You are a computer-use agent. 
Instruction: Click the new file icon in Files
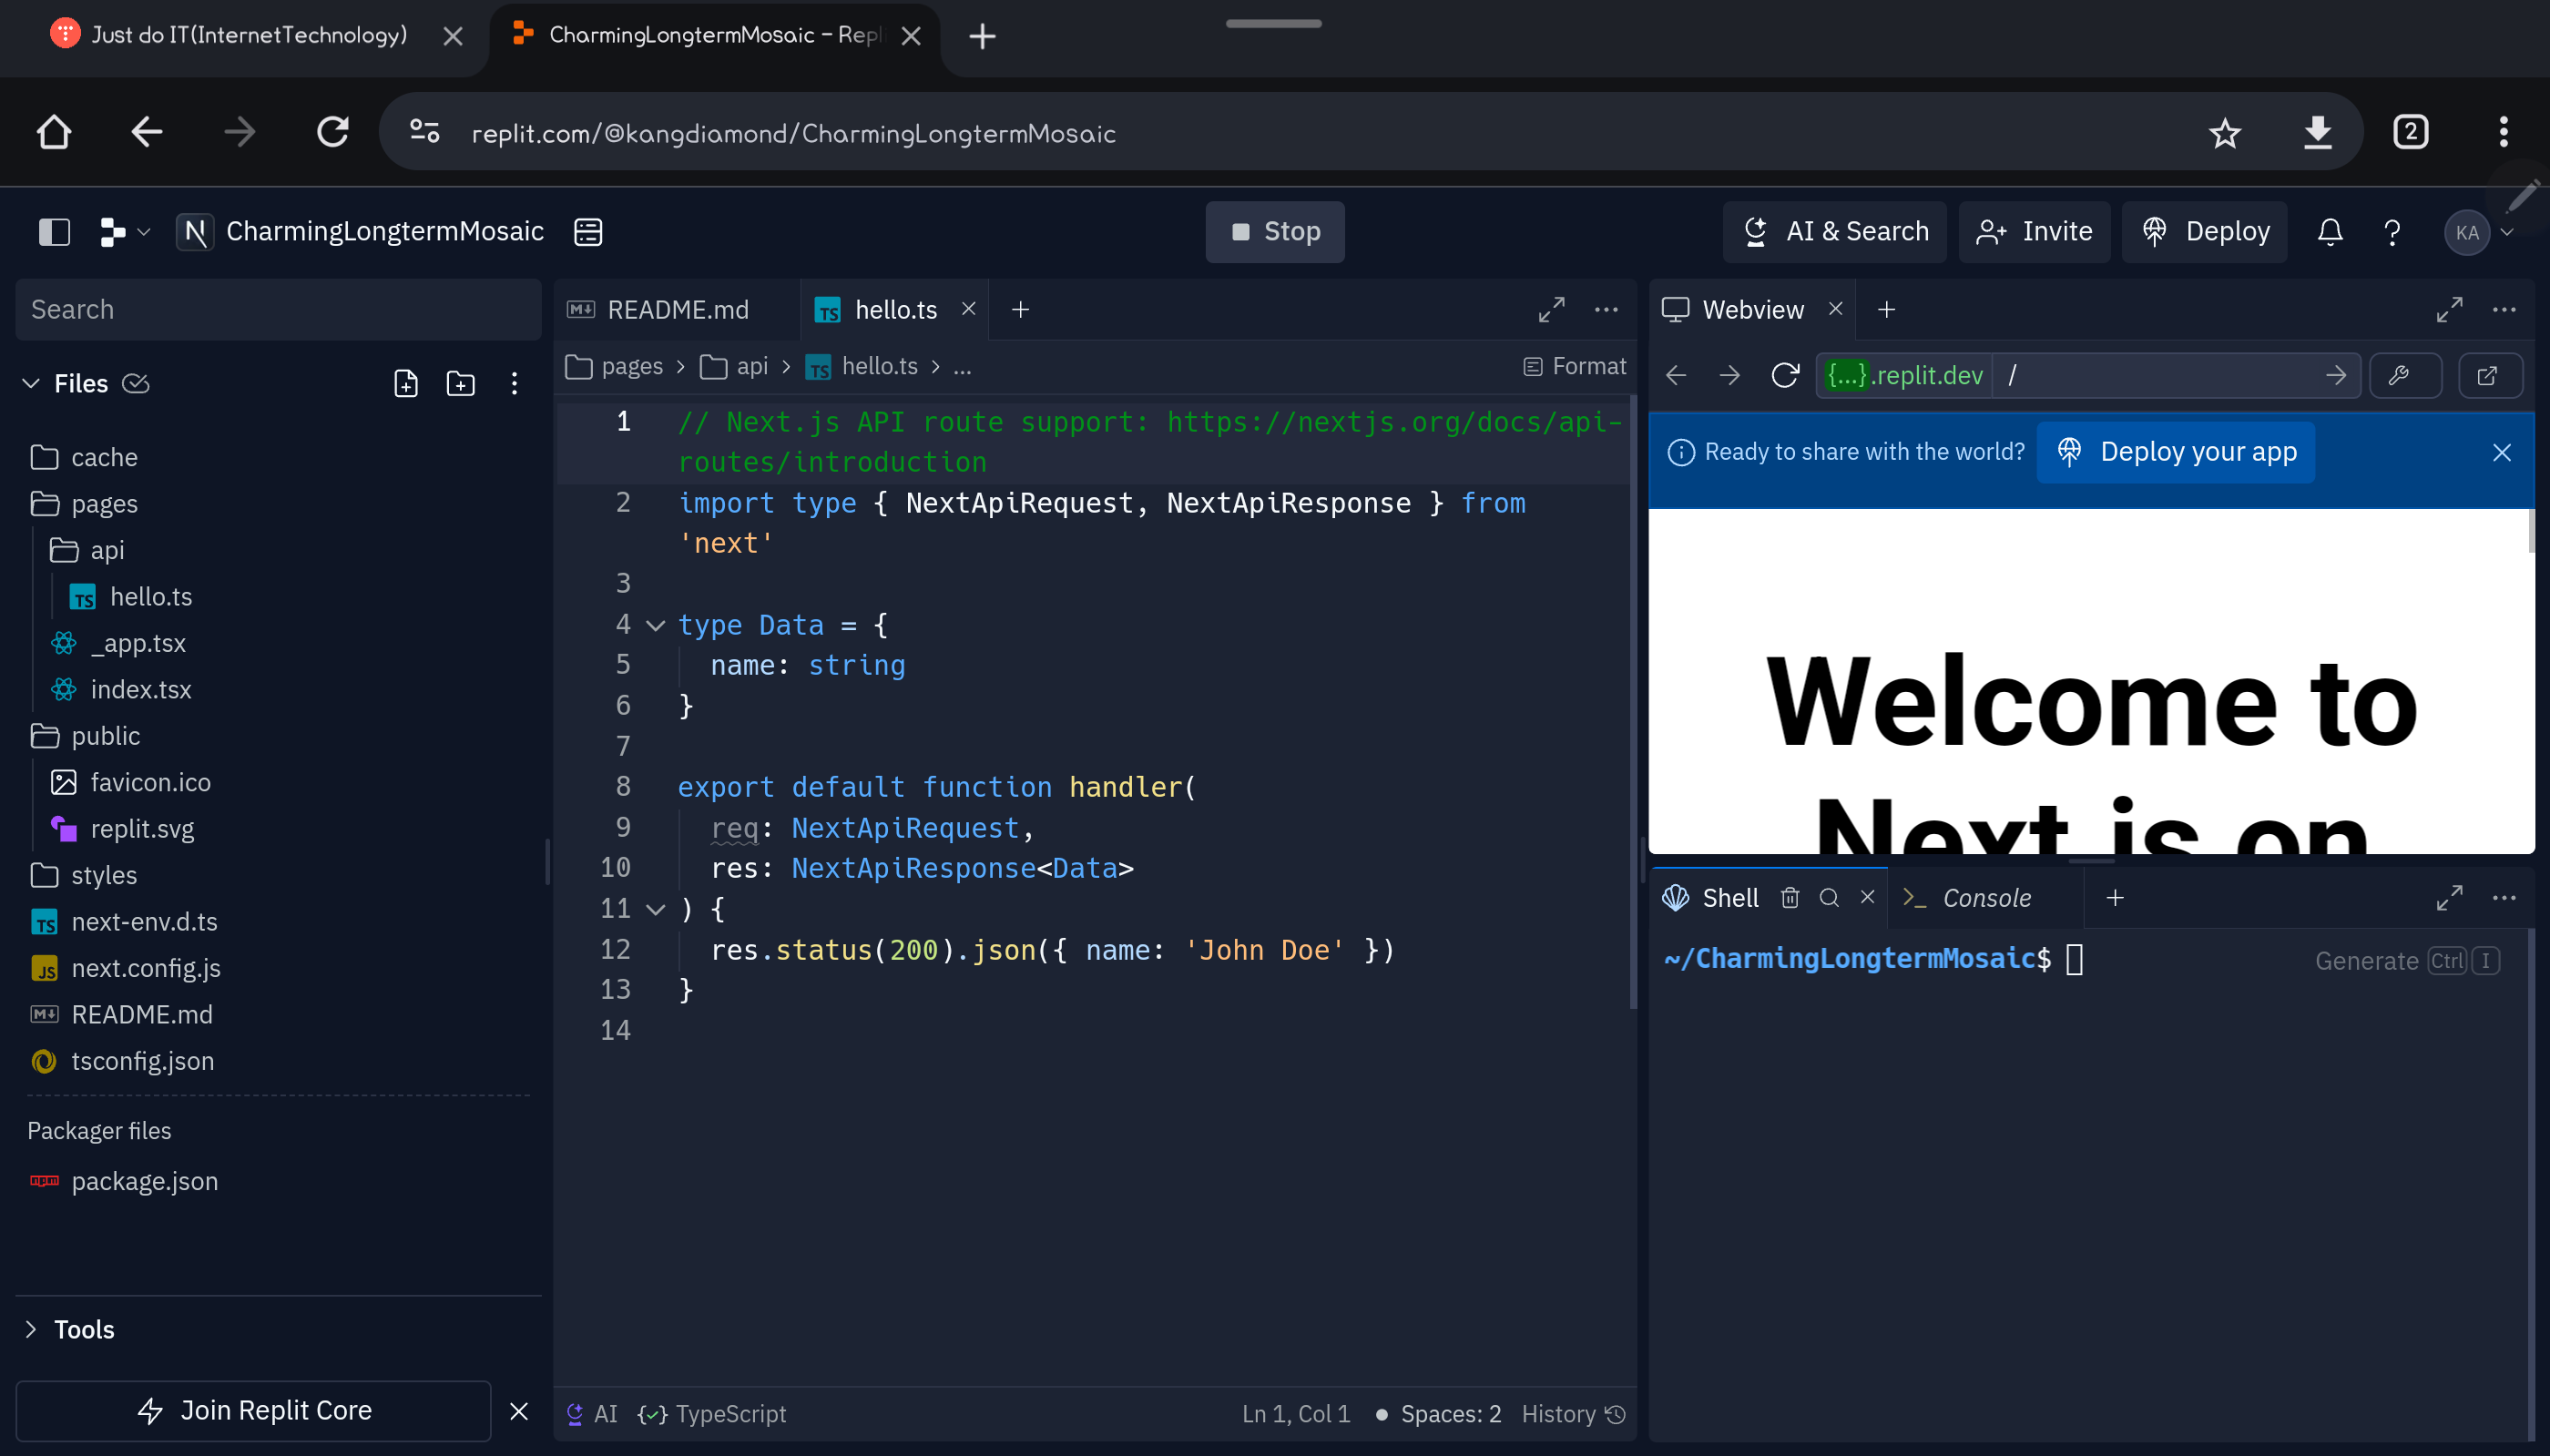[405, 383]
